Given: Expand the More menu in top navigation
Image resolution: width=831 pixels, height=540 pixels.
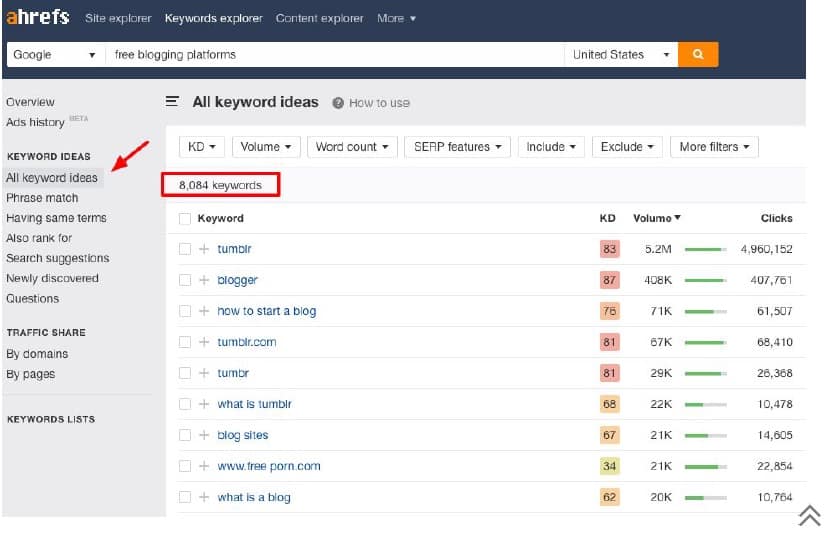Looking at the screenshot, I should (x=396, y=19).
